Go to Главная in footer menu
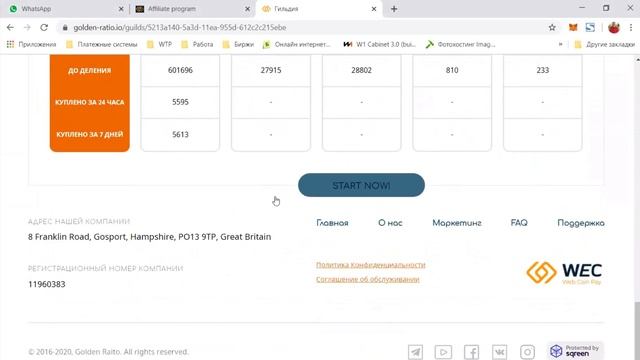640x360 pixels. pyautogui.click(x=332, y=223)
